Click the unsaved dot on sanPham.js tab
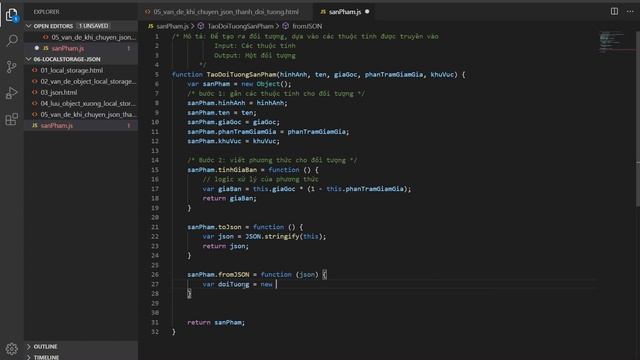The image size is (640, 360). coord(367,12)
